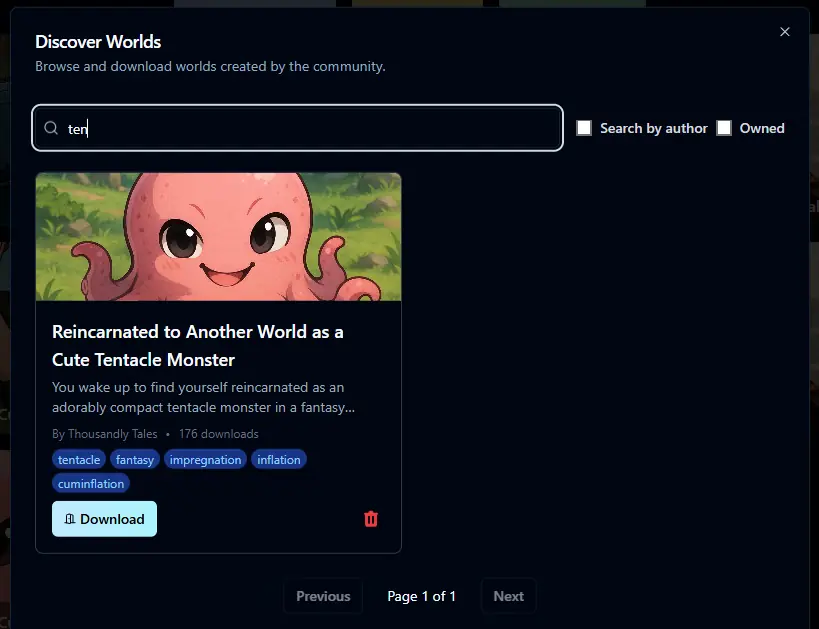Select the "tentacle" tag chip
819x629 pixels.
click(79, 460)
